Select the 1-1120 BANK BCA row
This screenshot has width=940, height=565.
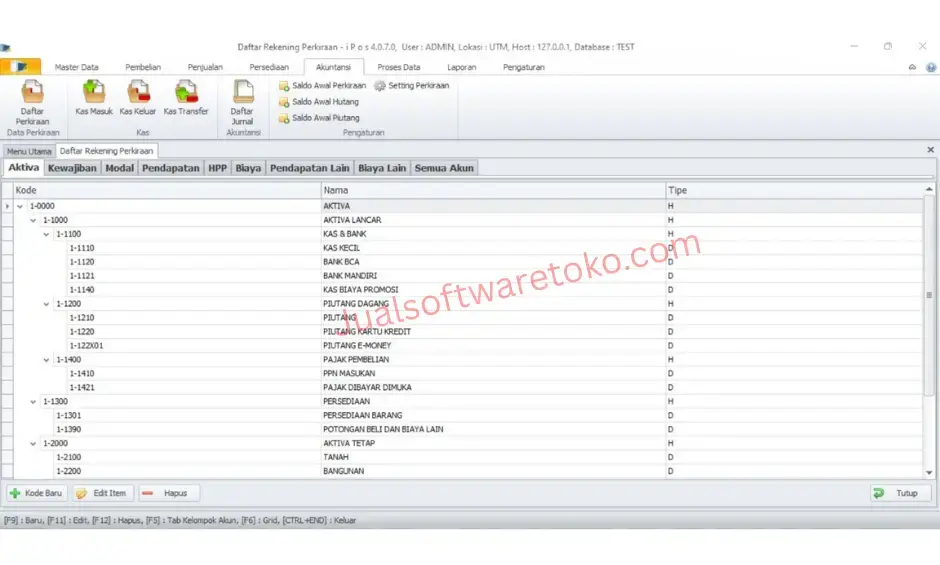468,262
